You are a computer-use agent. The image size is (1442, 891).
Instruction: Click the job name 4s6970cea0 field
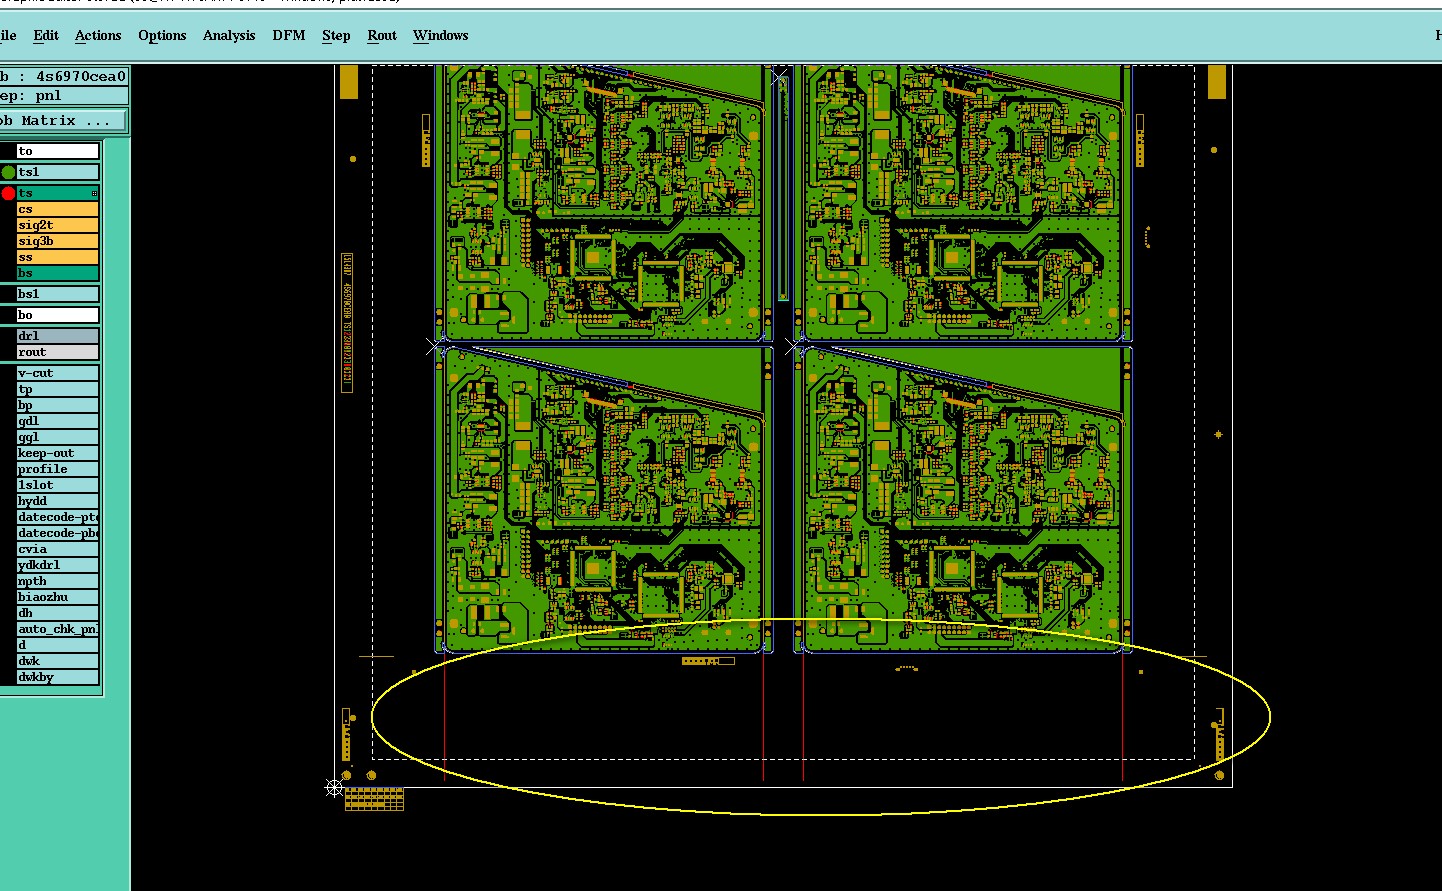pyautogui.click(x=64, y=76)
